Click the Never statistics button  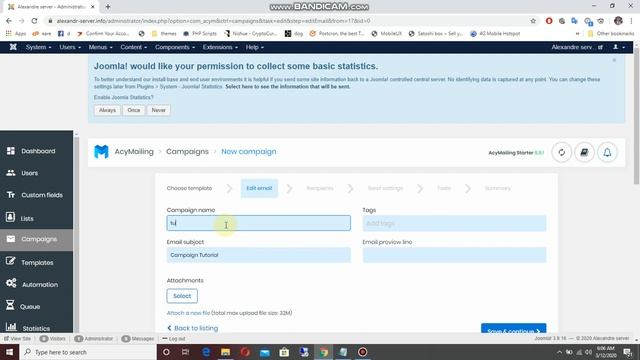[x=159, y=110]
